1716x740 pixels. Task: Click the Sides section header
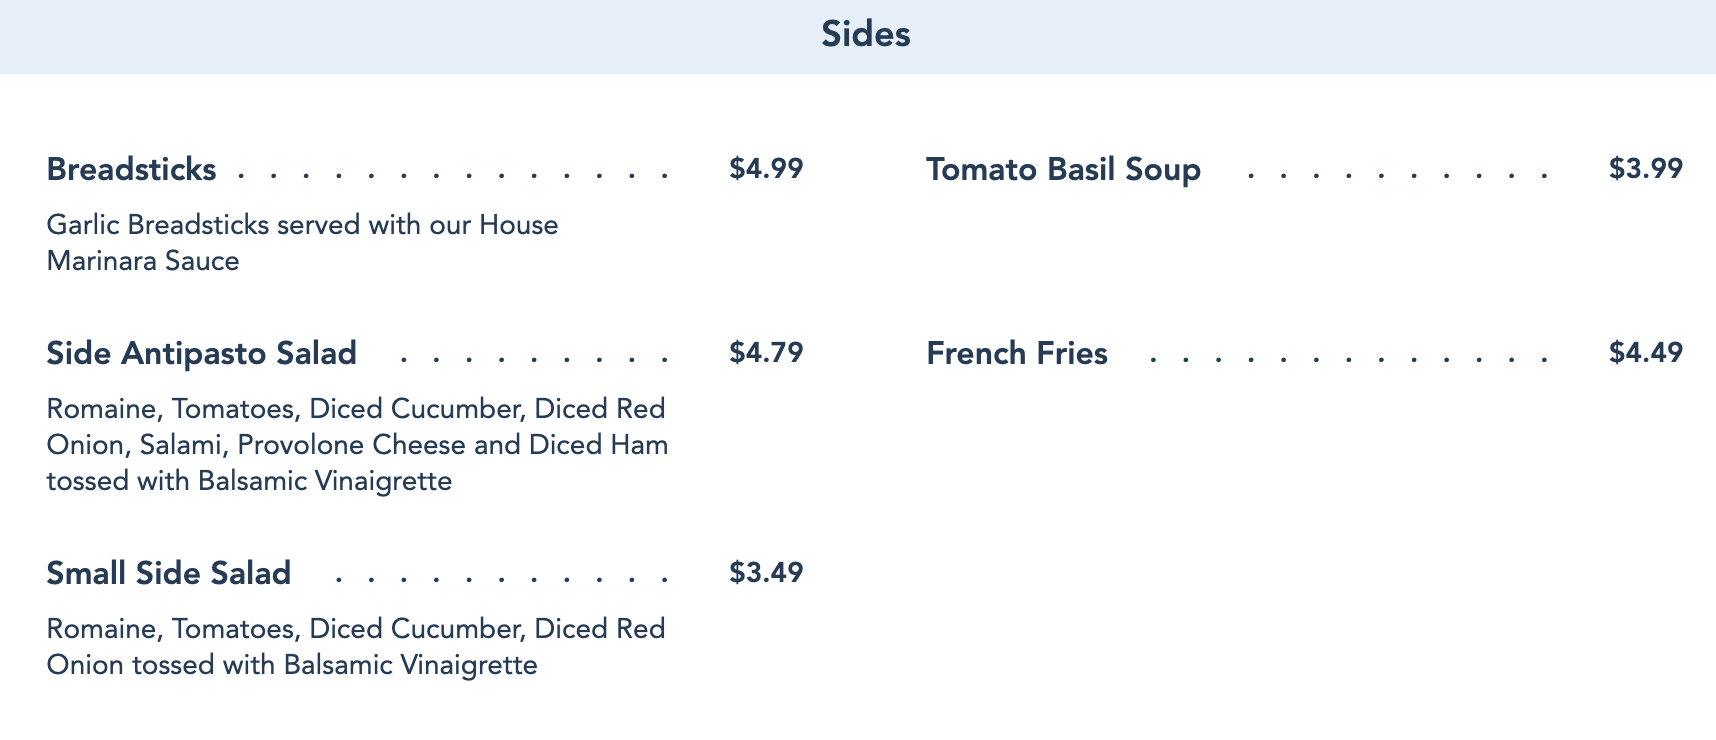coord(865,35)
